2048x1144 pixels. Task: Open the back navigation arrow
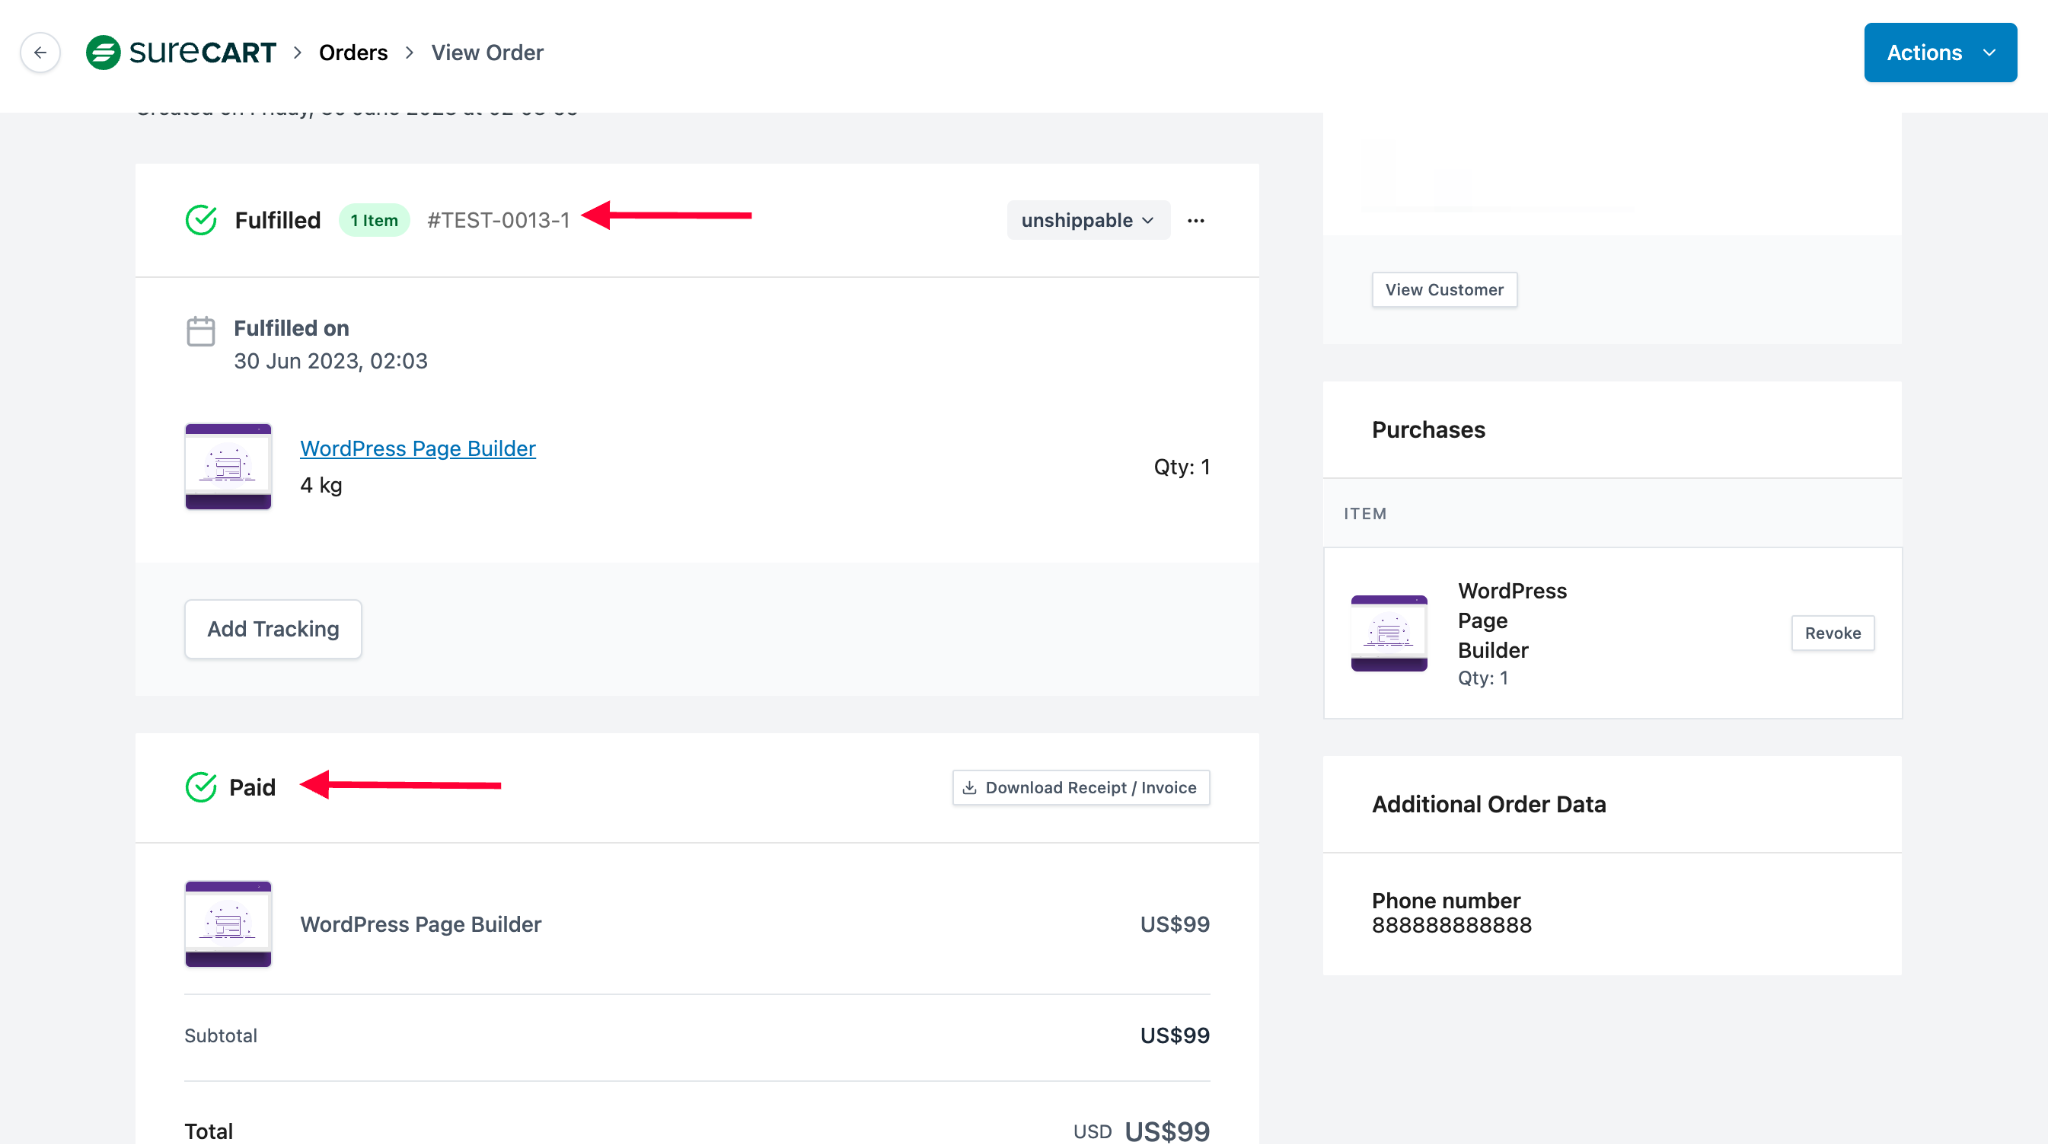point(39,52)
